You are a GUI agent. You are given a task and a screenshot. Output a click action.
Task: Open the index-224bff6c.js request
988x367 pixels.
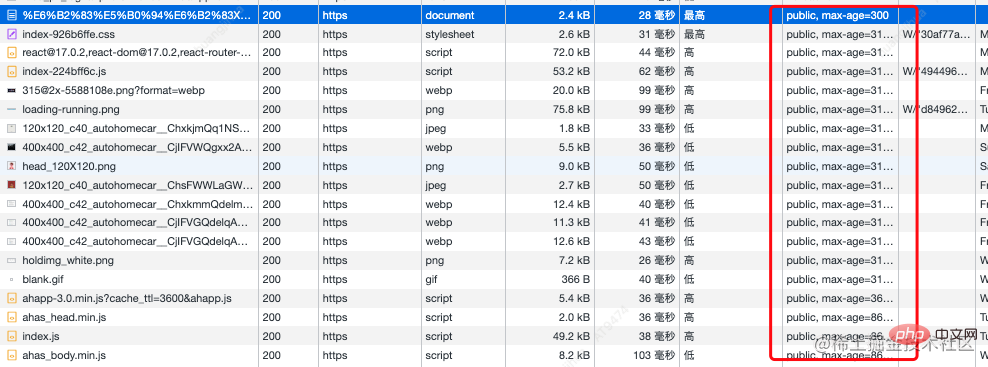[64, 72]
